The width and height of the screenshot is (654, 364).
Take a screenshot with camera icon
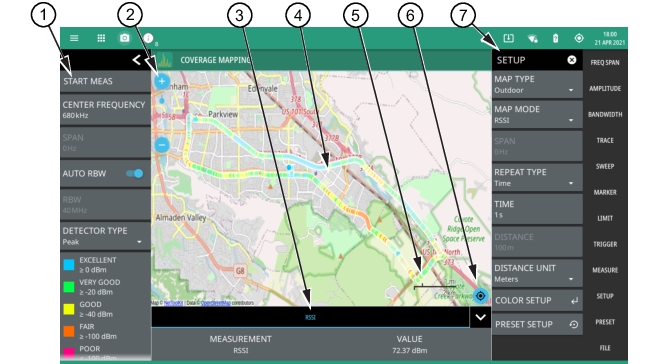[x=125, y=38]
